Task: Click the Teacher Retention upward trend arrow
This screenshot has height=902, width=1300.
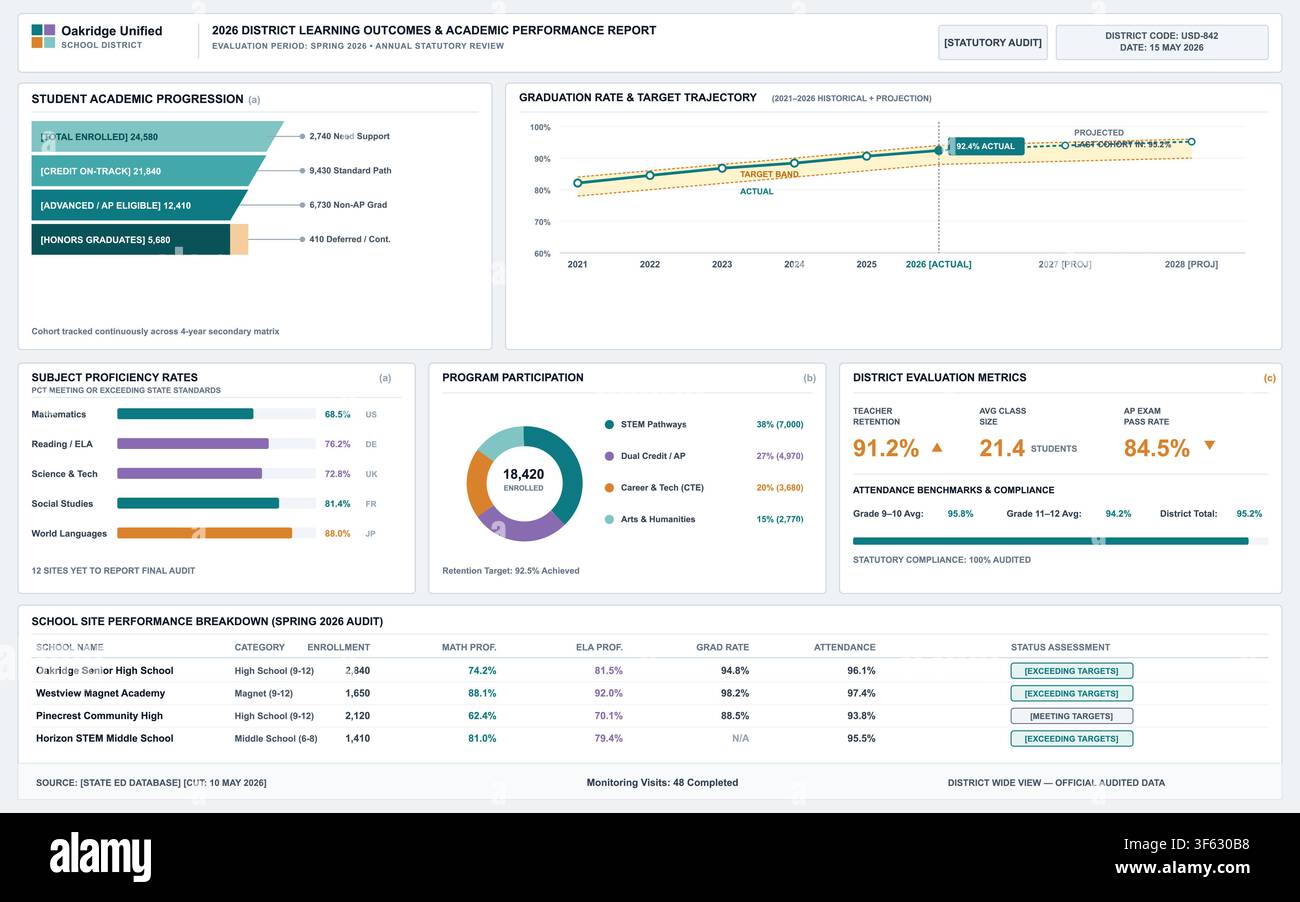Action: coord(937,447)
